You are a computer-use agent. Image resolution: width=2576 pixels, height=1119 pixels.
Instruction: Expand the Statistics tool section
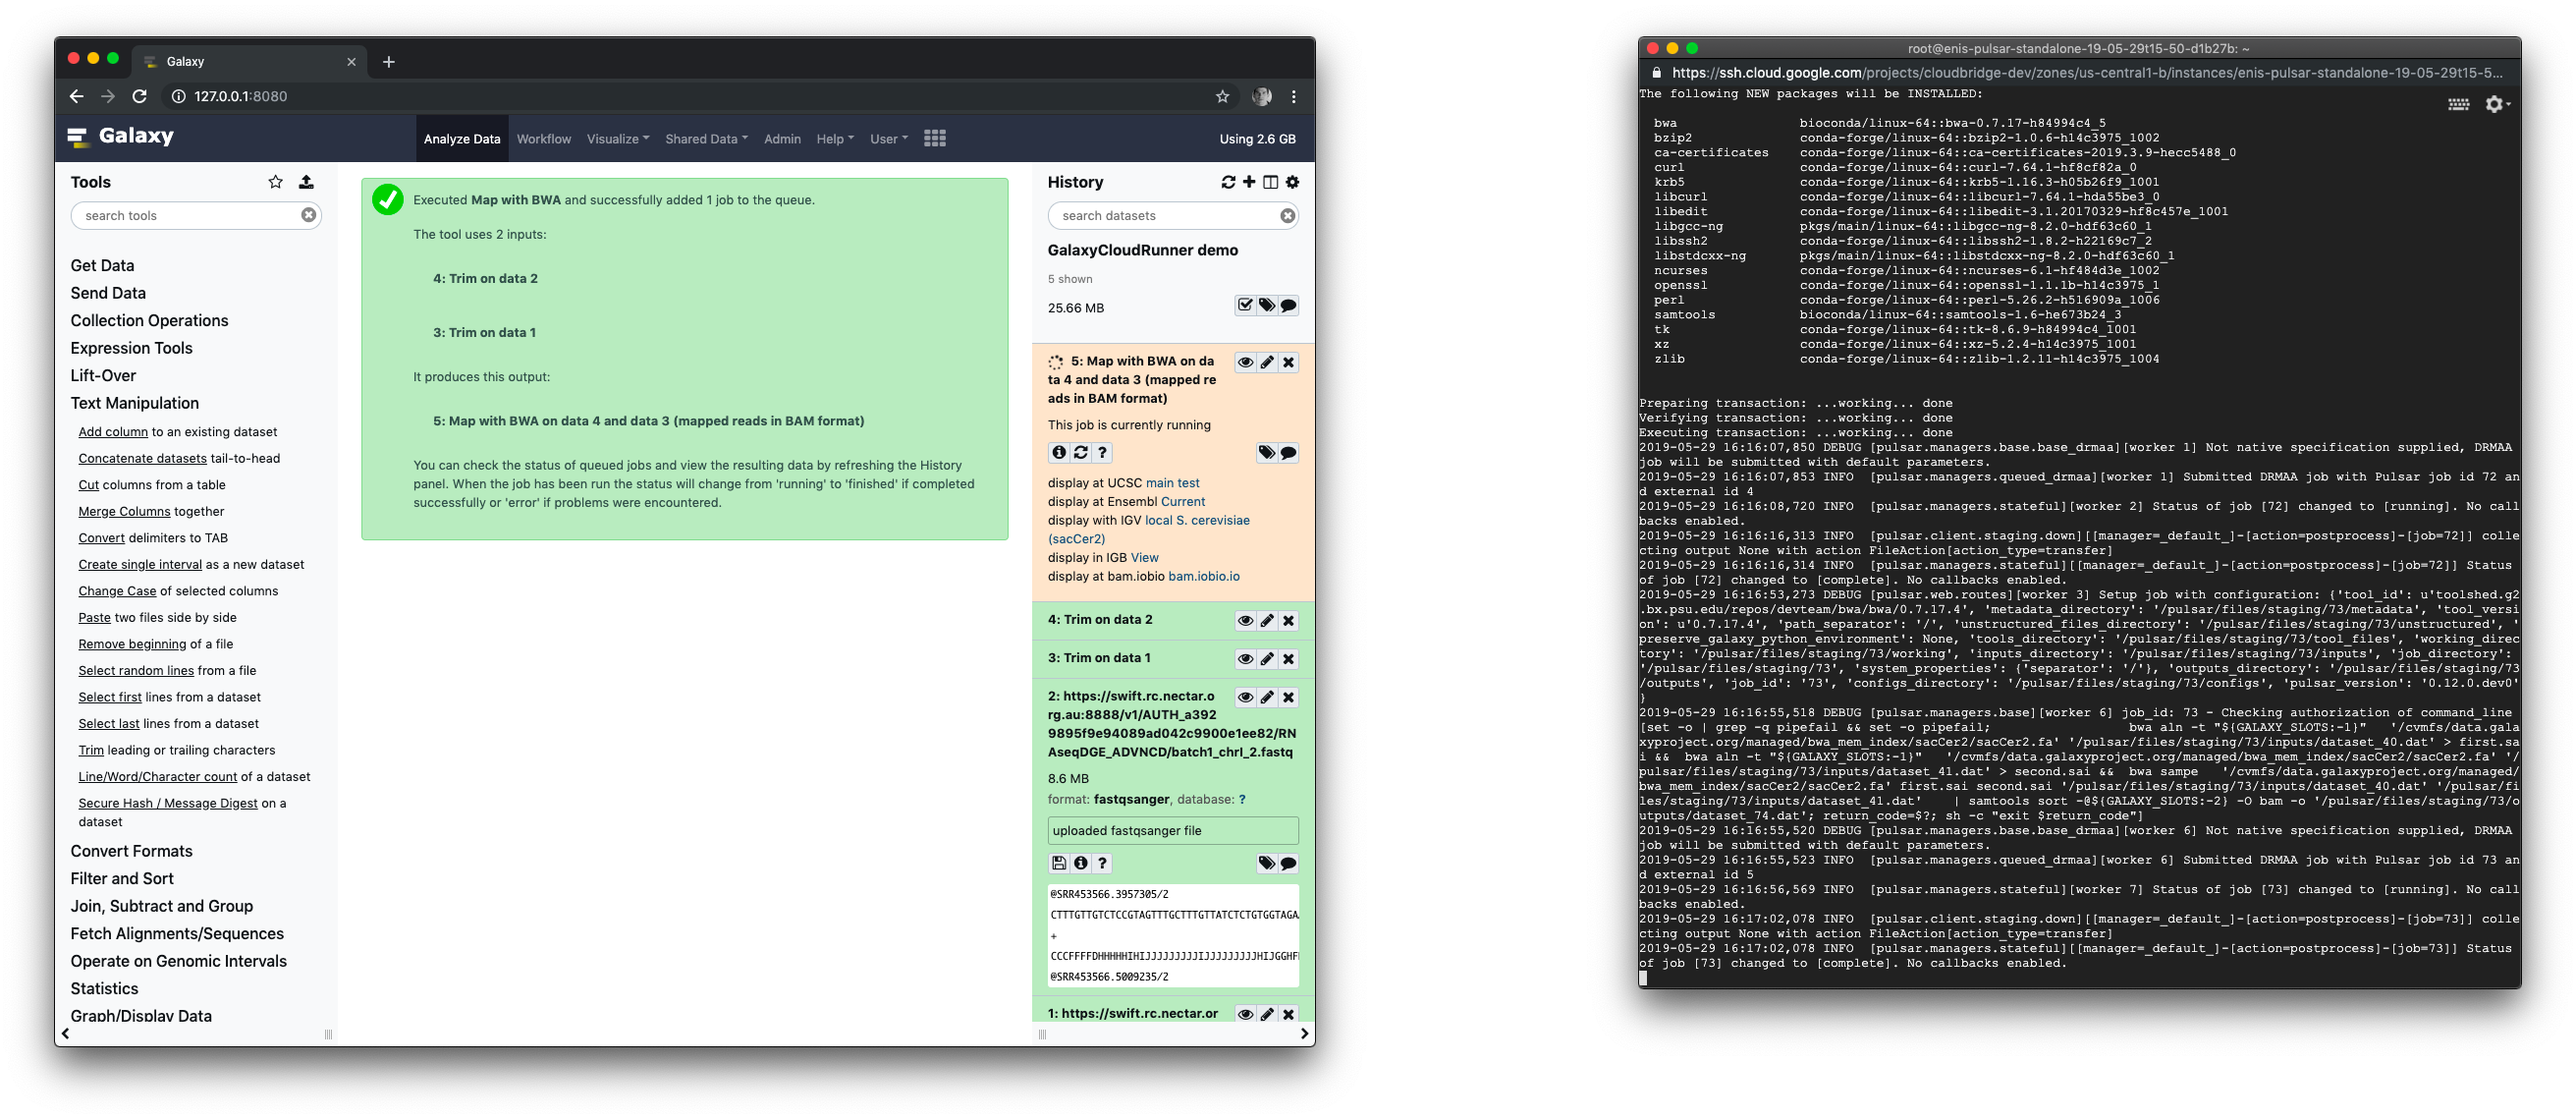pyautogui.click(x=104, y=988)
